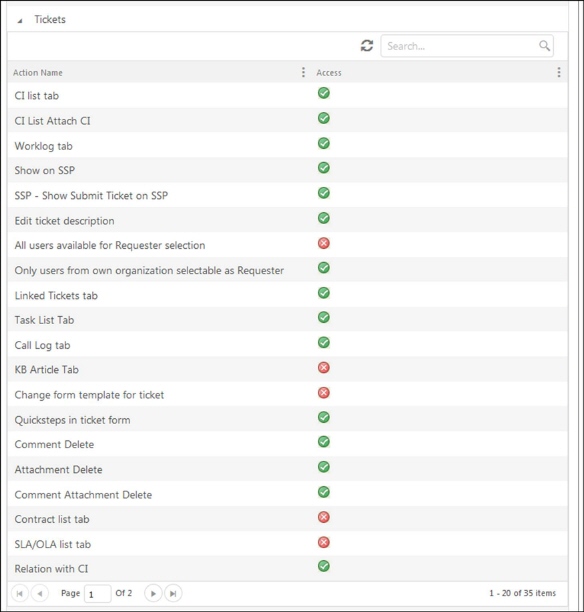Open Action Name column options menu
Viewport: 584px width, 612px height.
tap(303, 72)
